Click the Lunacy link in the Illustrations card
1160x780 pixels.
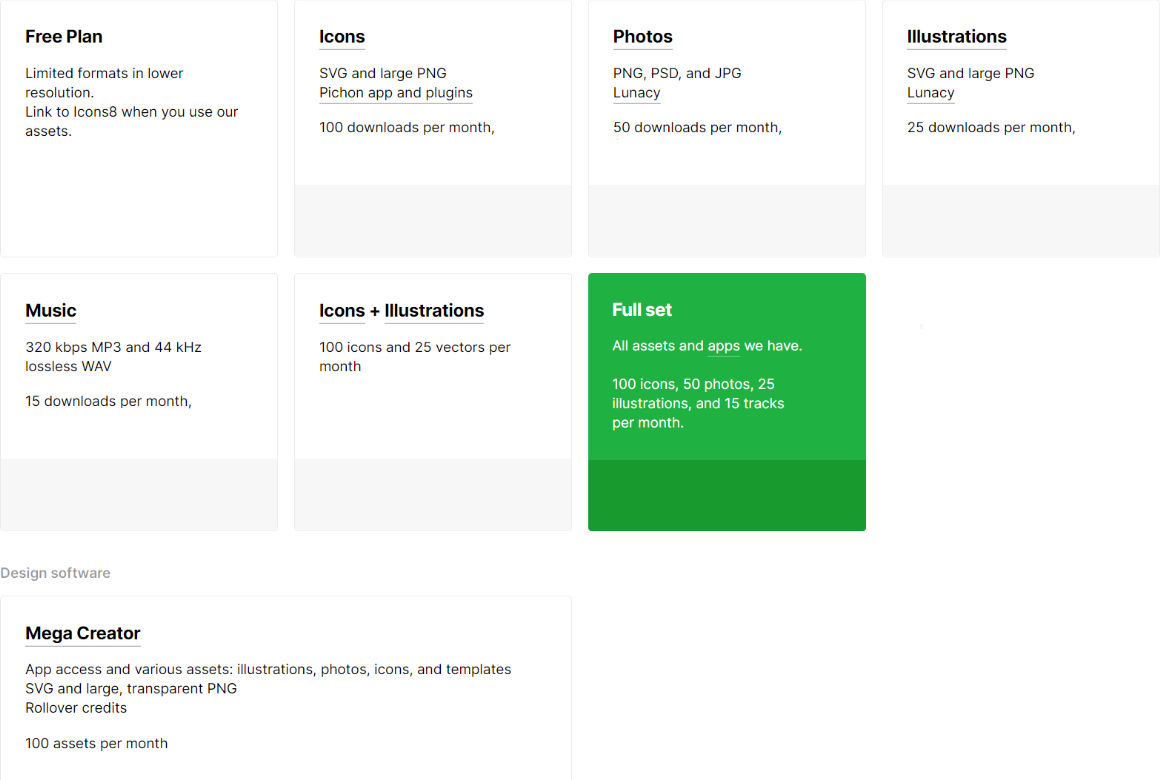(931, 93)
